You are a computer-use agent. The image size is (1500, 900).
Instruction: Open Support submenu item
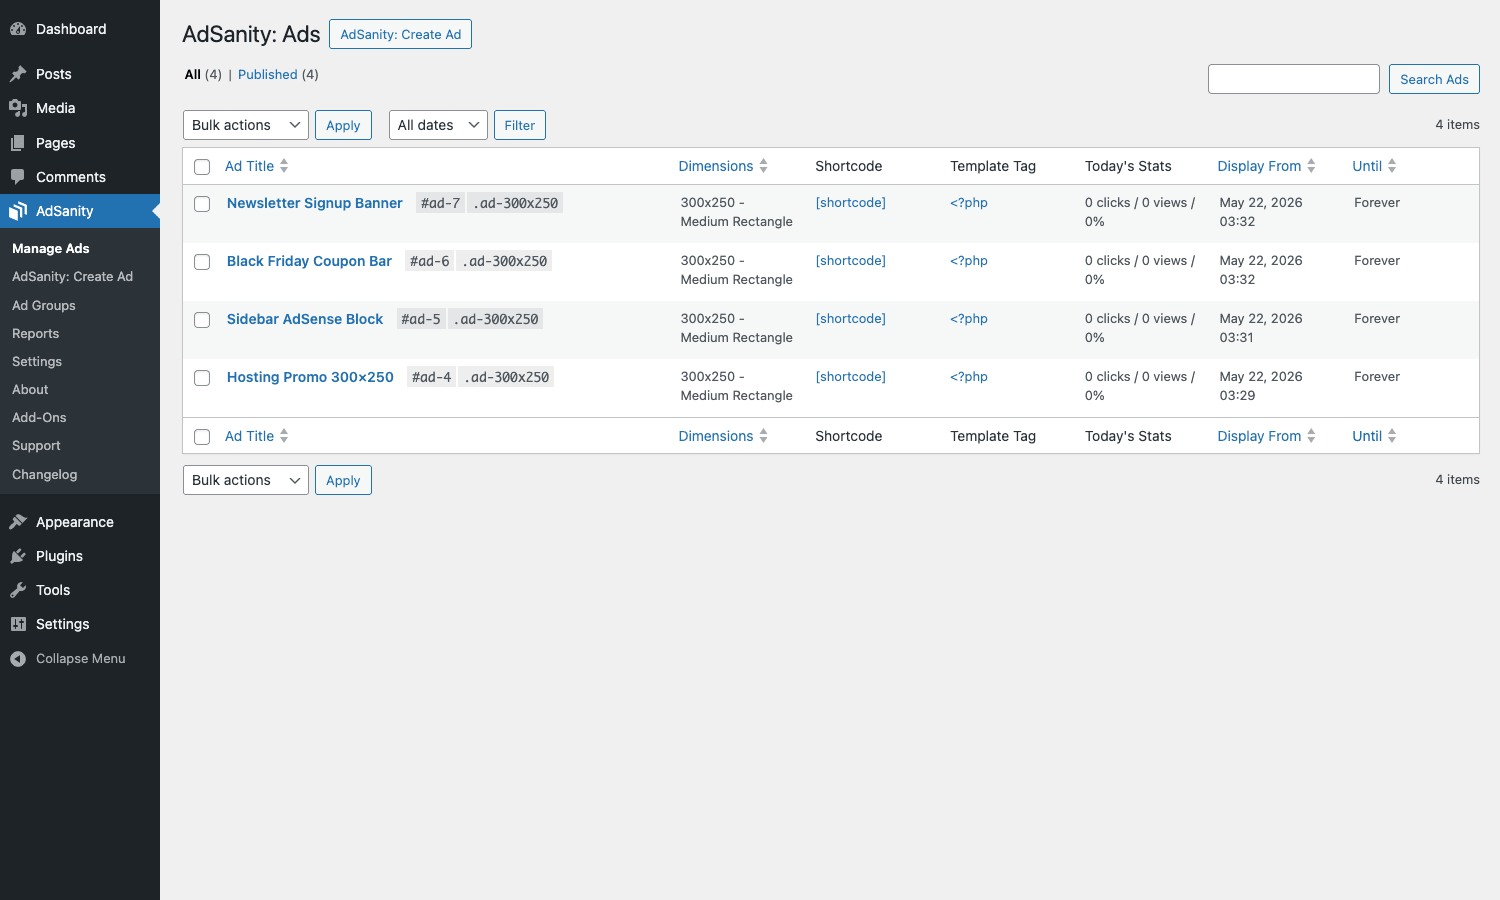(36, 445)
